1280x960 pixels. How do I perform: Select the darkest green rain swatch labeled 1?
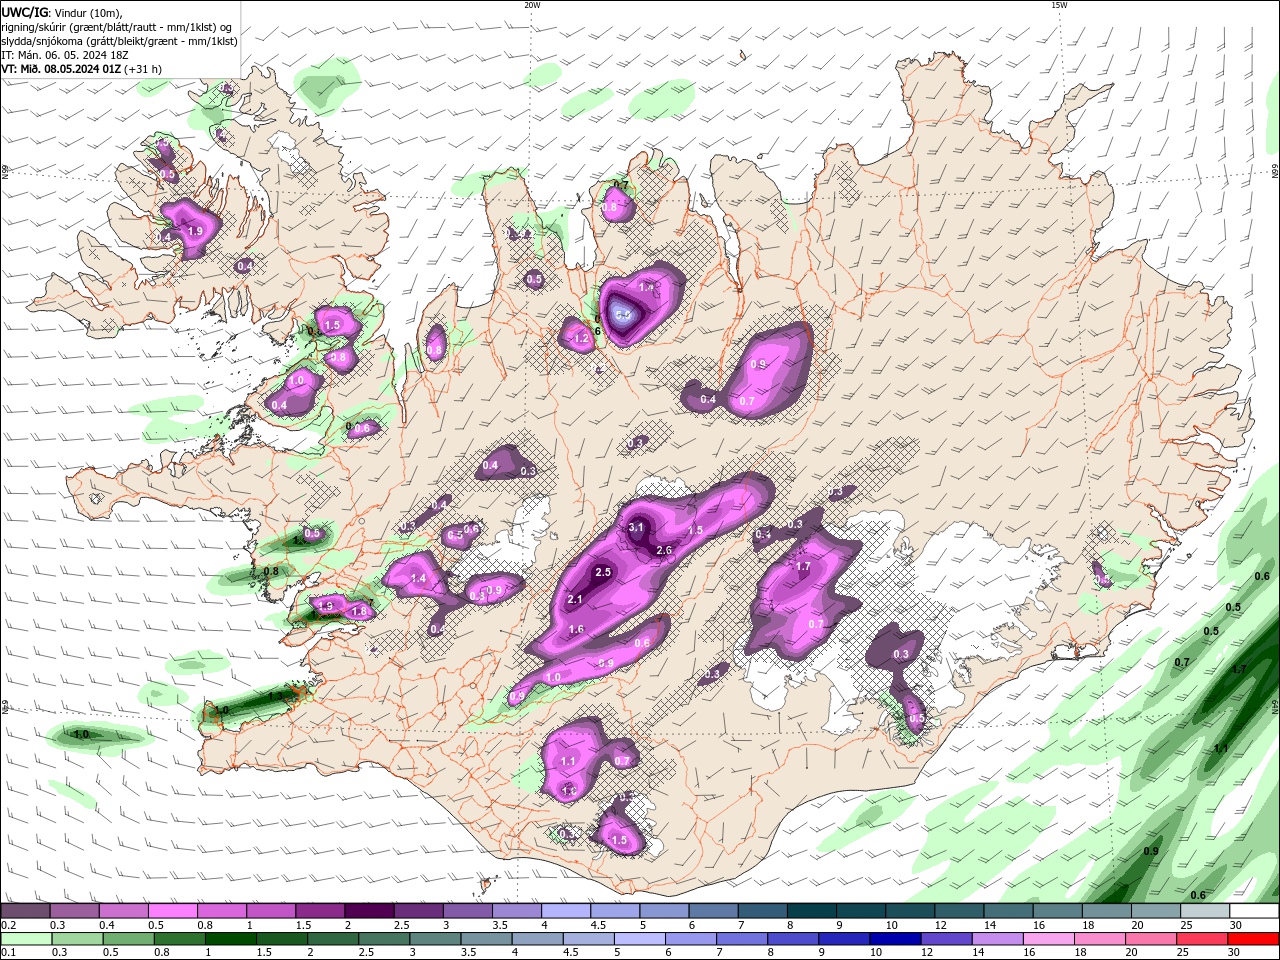click(231, 939)
